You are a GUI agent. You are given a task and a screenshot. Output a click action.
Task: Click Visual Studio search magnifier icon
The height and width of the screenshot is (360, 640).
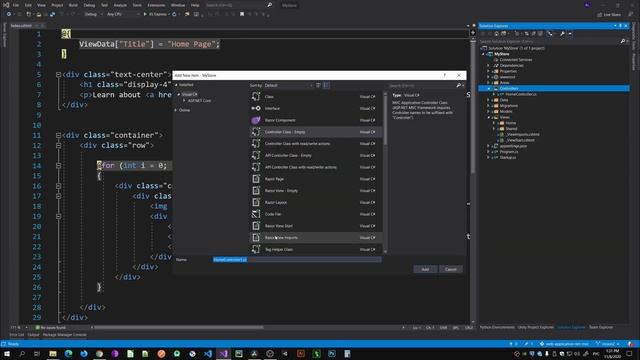269,5
